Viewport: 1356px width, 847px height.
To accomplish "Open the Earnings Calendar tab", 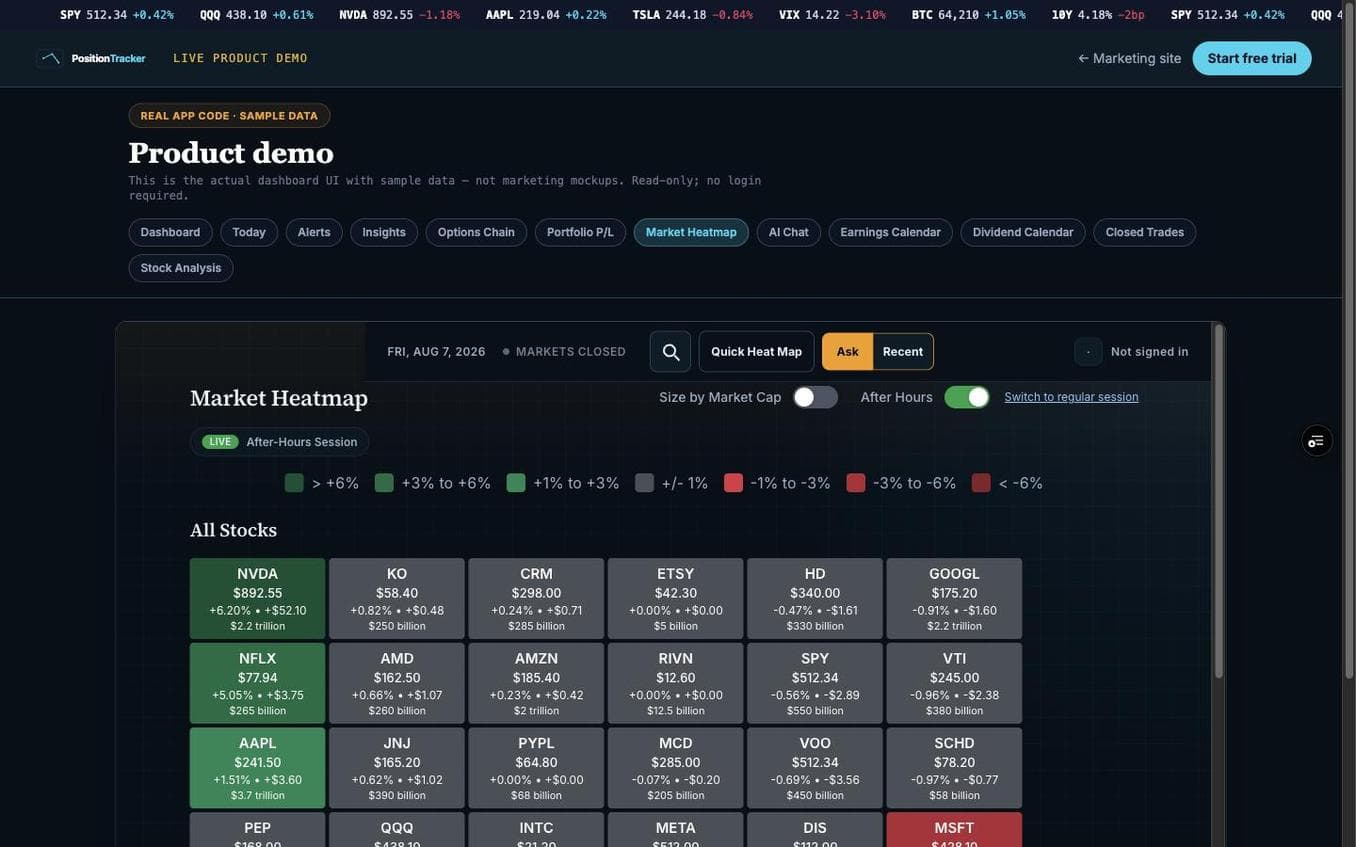I will tap(890, 232).
